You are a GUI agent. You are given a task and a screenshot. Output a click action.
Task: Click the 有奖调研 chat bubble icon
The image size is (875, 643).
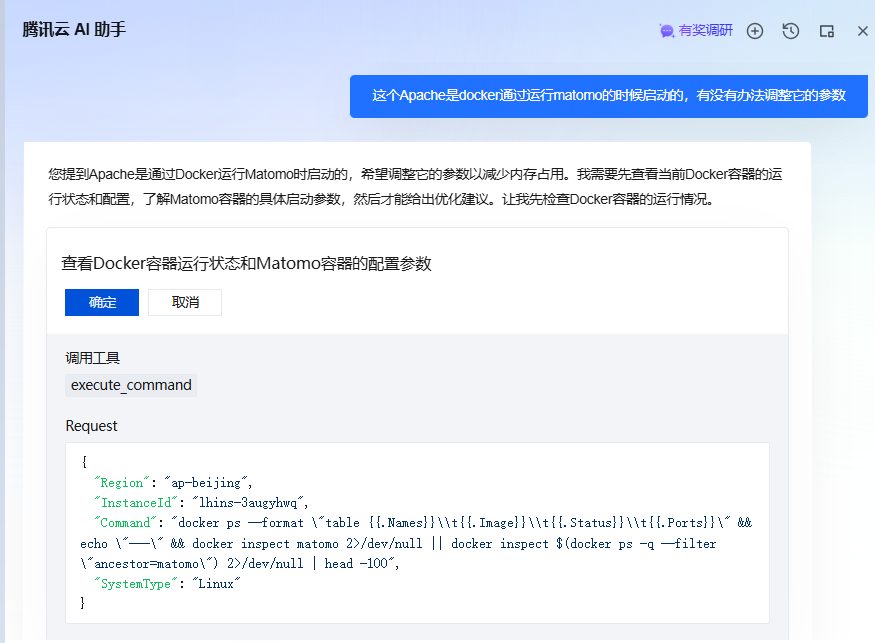click(x=667, y=31)
